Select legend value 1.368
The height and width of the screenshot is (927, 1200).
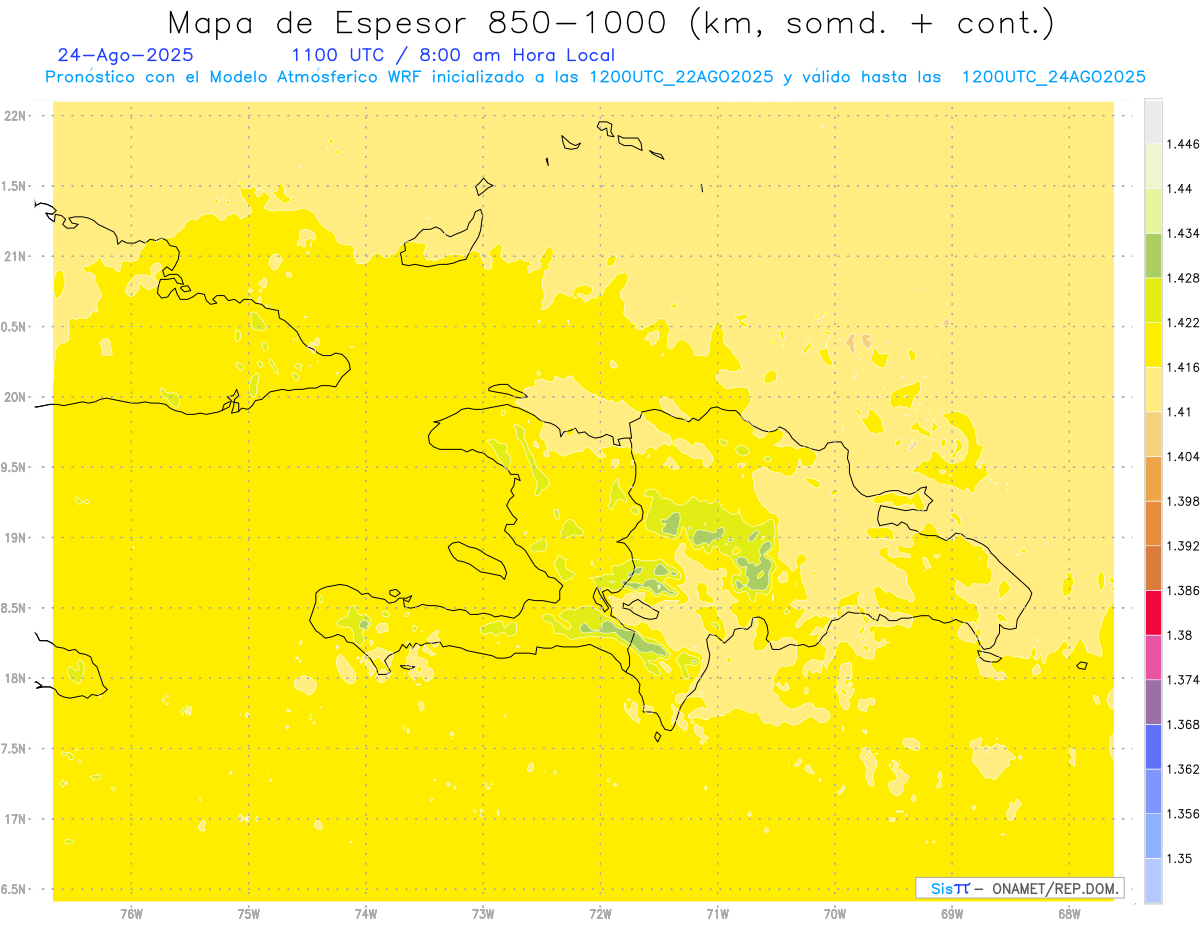pos(1183,724)
